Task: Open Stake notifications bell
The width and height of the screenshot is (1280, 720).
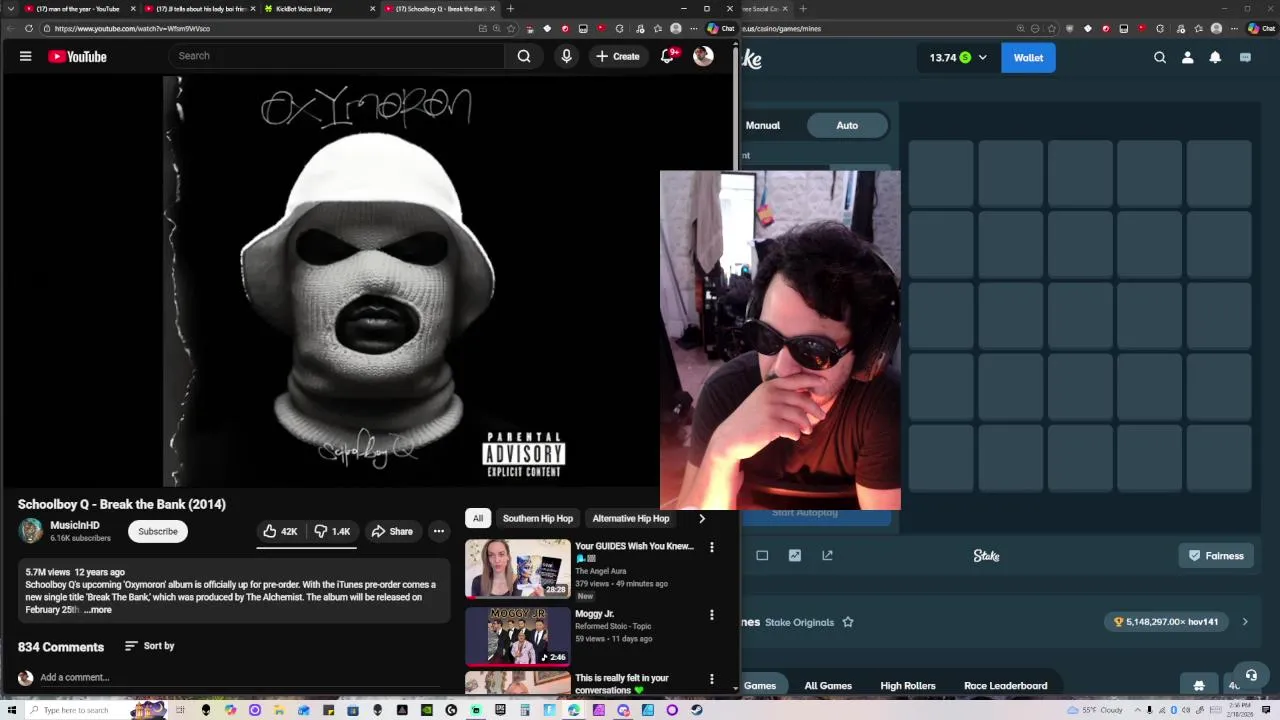Action: pos(1215,58)
